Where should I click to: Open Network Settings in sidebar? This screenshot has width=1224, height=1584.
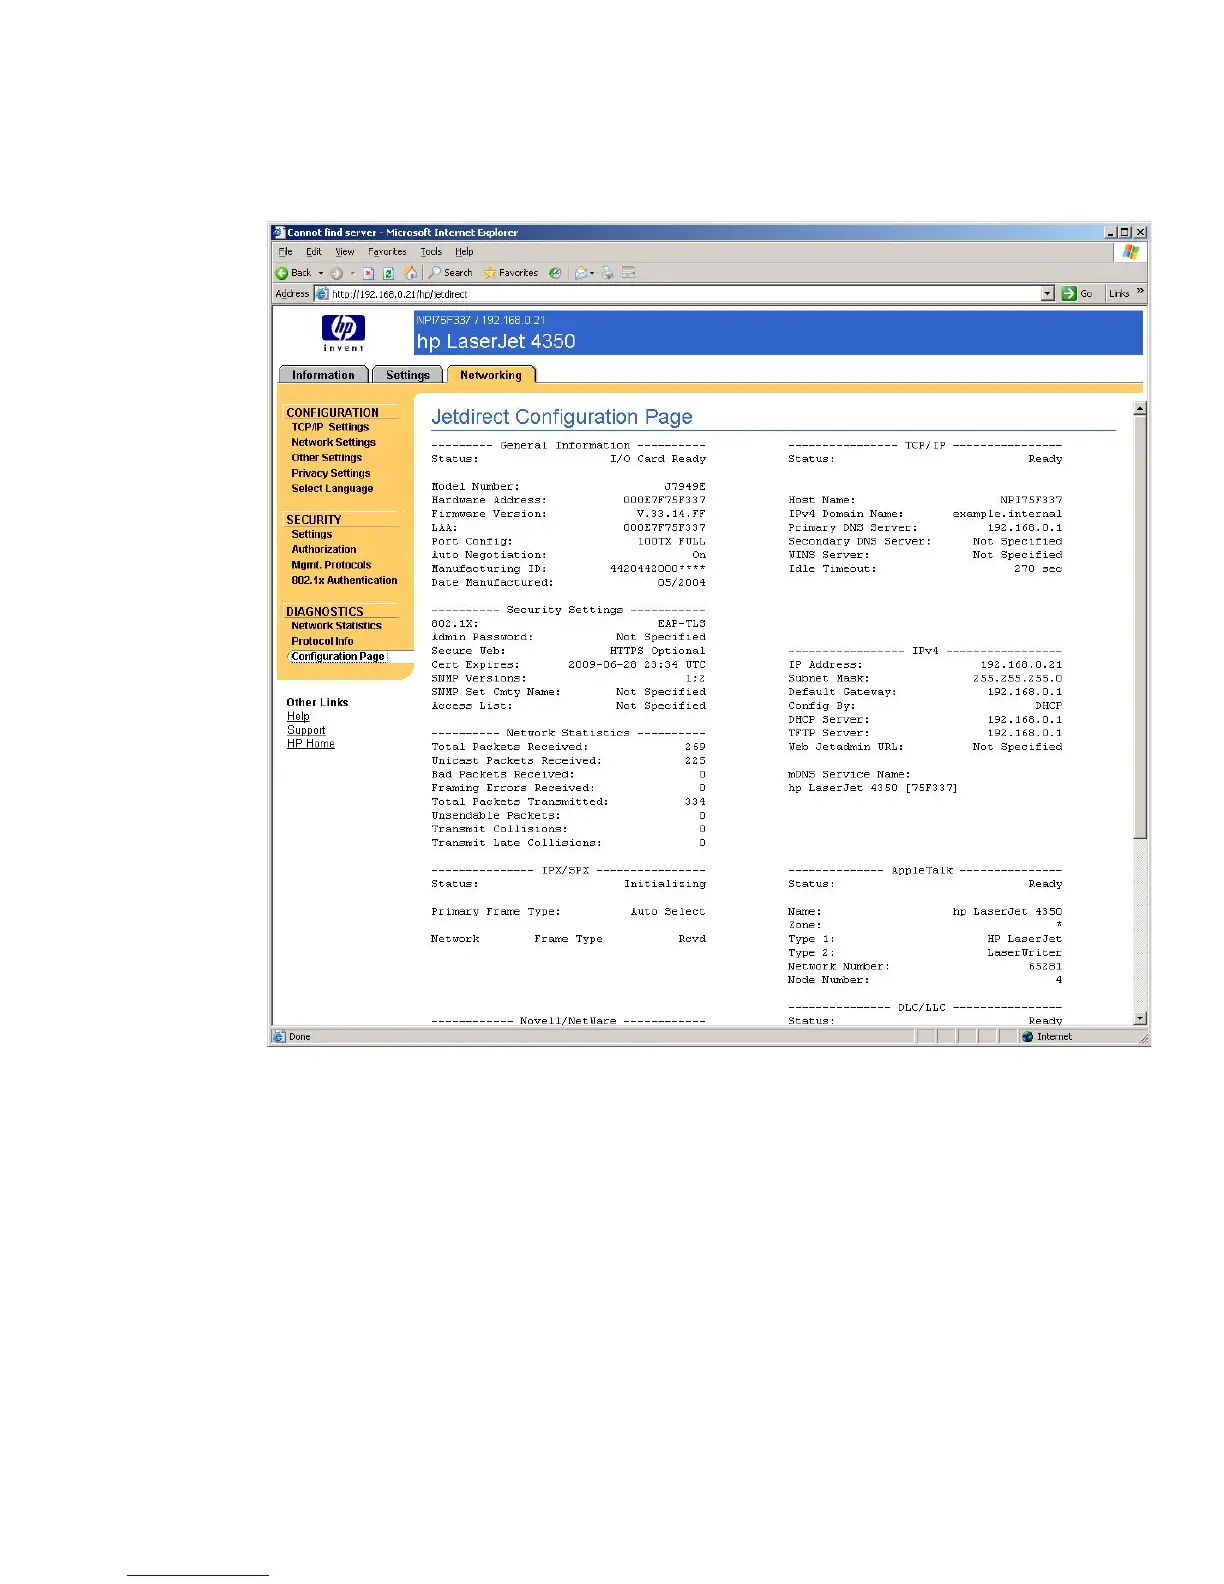click(x=333, y=442)
